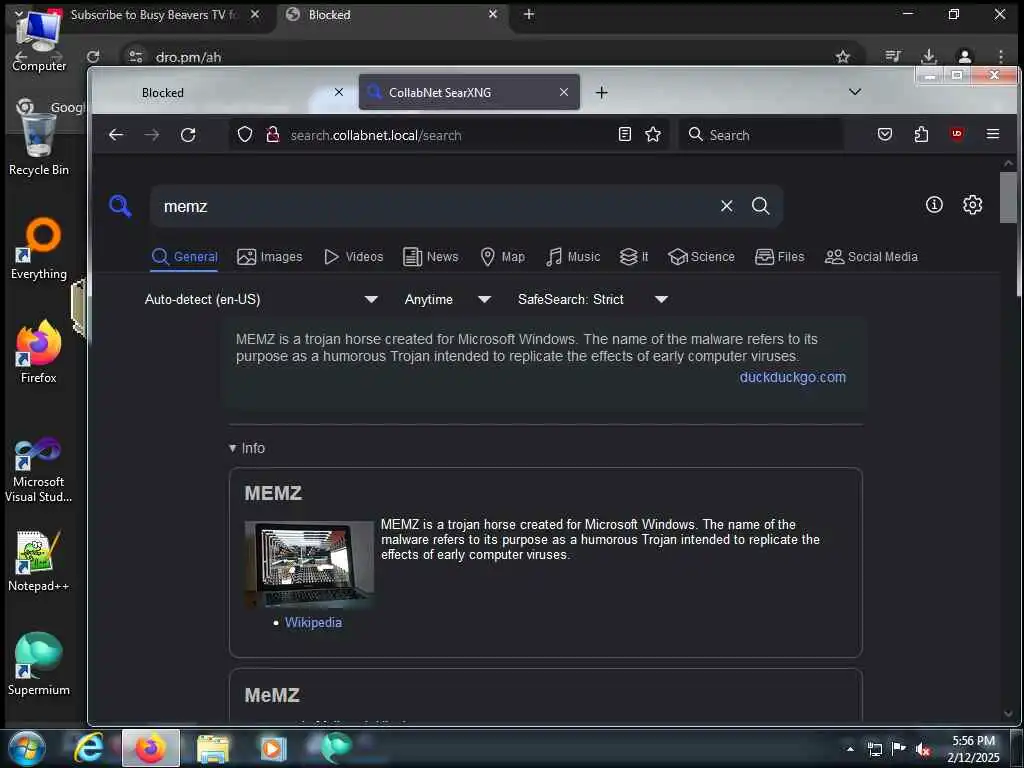This screenshot has height=768, width=1024.
Task: Open the SearXNG about info icon
Action: point(935,205)
